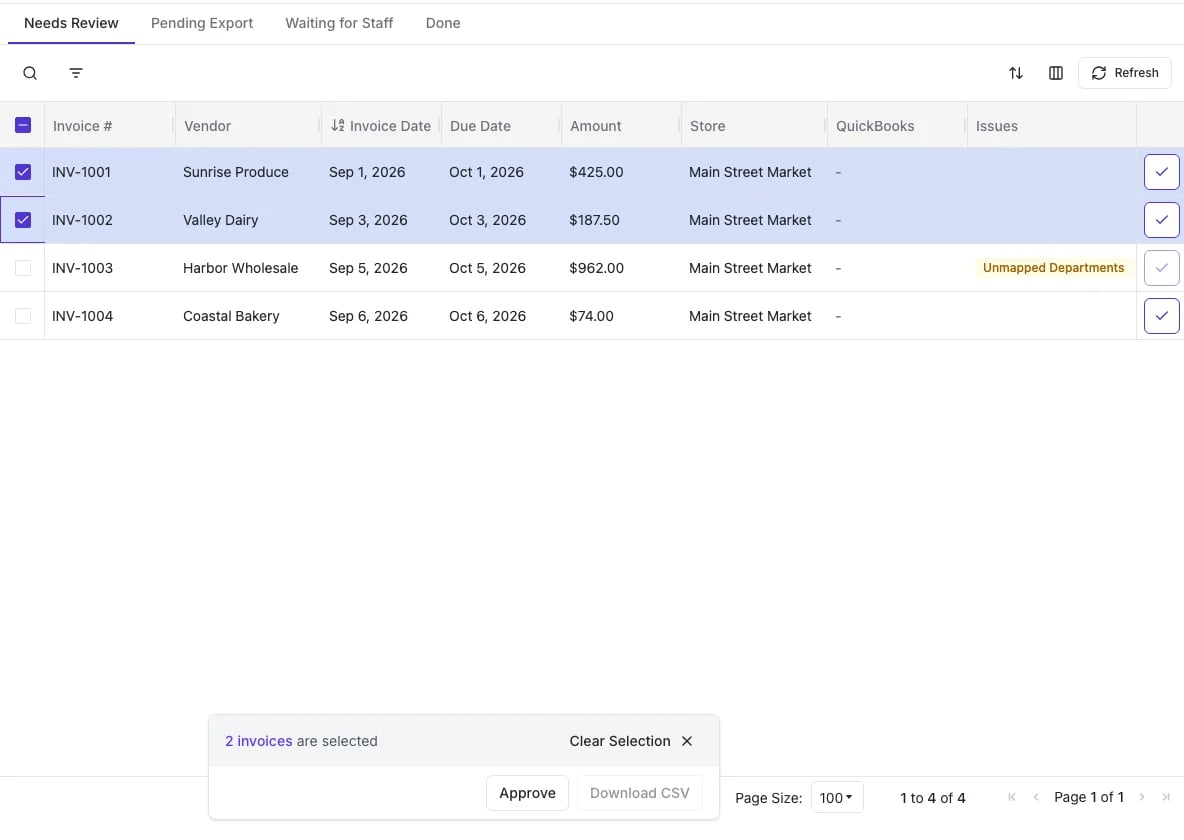Viewport: 1184px width, 840px height.
Task: Click the 1 to 4 of 4 count
Action: 933,798
